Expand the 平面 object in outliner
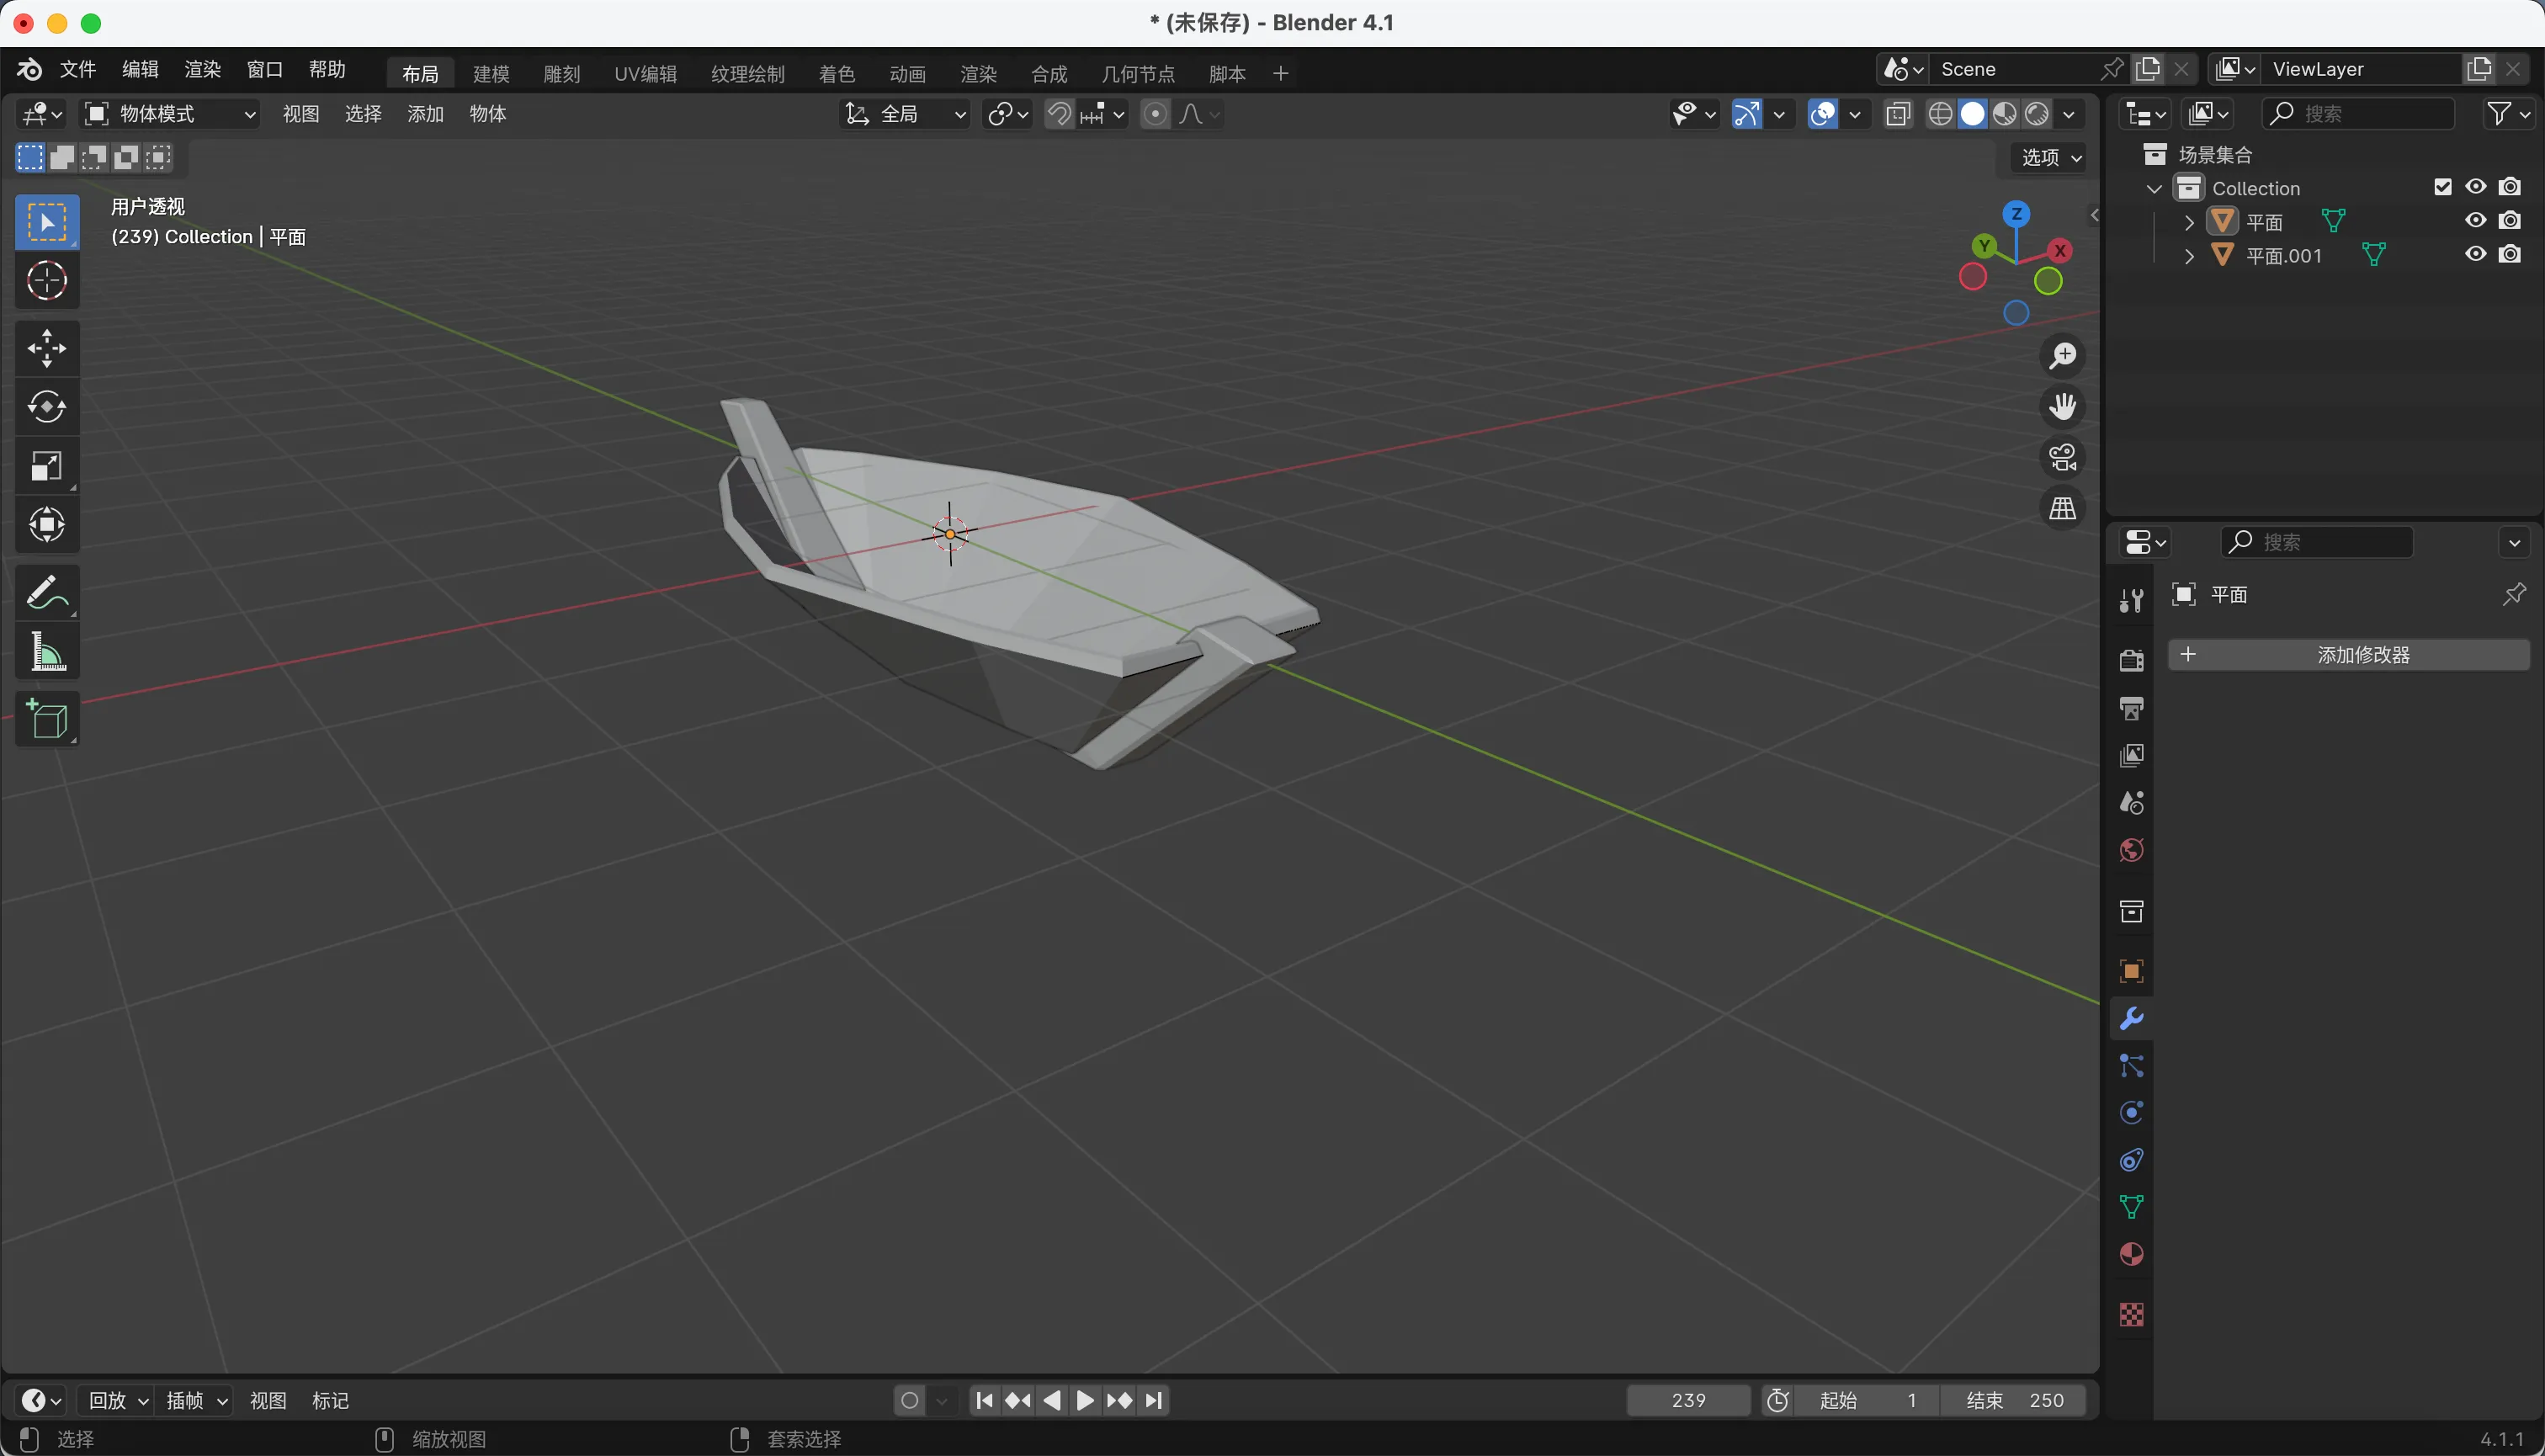Viewport: 2545px width, 1456px height. pos(2189,222)
